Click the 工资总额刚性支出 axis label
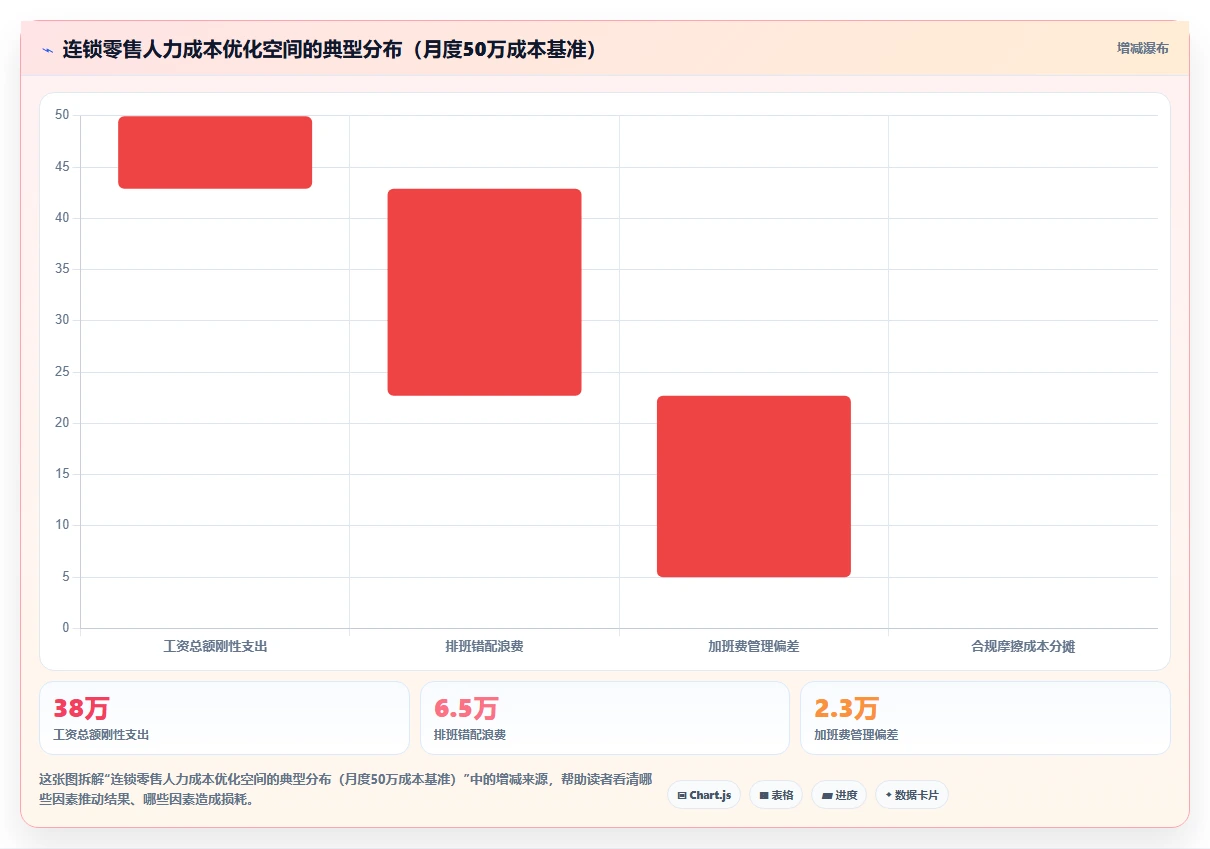This screenshot has height=849, width=1210. [x=215, y=646]
